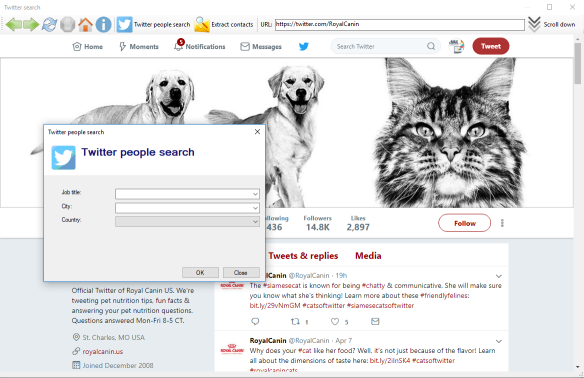Click the red Tweet button
The width and height of the screenshot is (584, 378).
[x=491, y=46]
